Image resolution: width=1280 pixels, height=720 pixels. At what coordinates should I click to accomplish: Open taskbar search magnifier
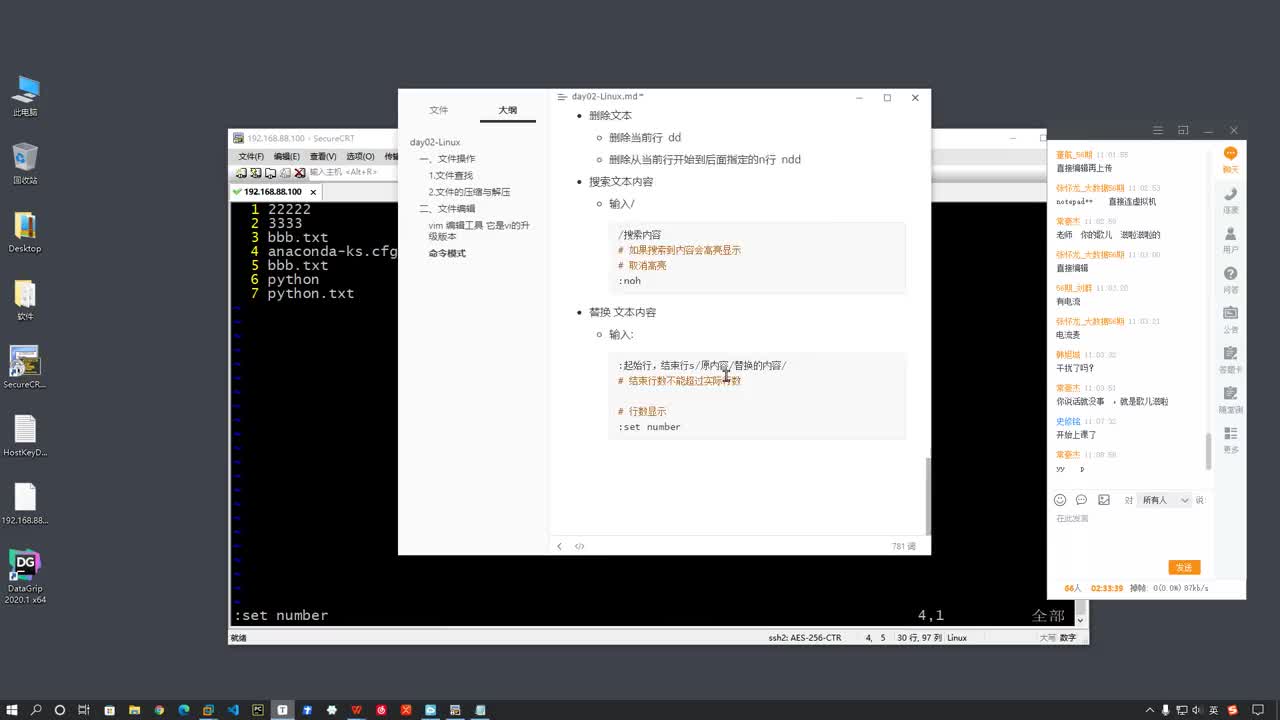click(x=36, y=710)
